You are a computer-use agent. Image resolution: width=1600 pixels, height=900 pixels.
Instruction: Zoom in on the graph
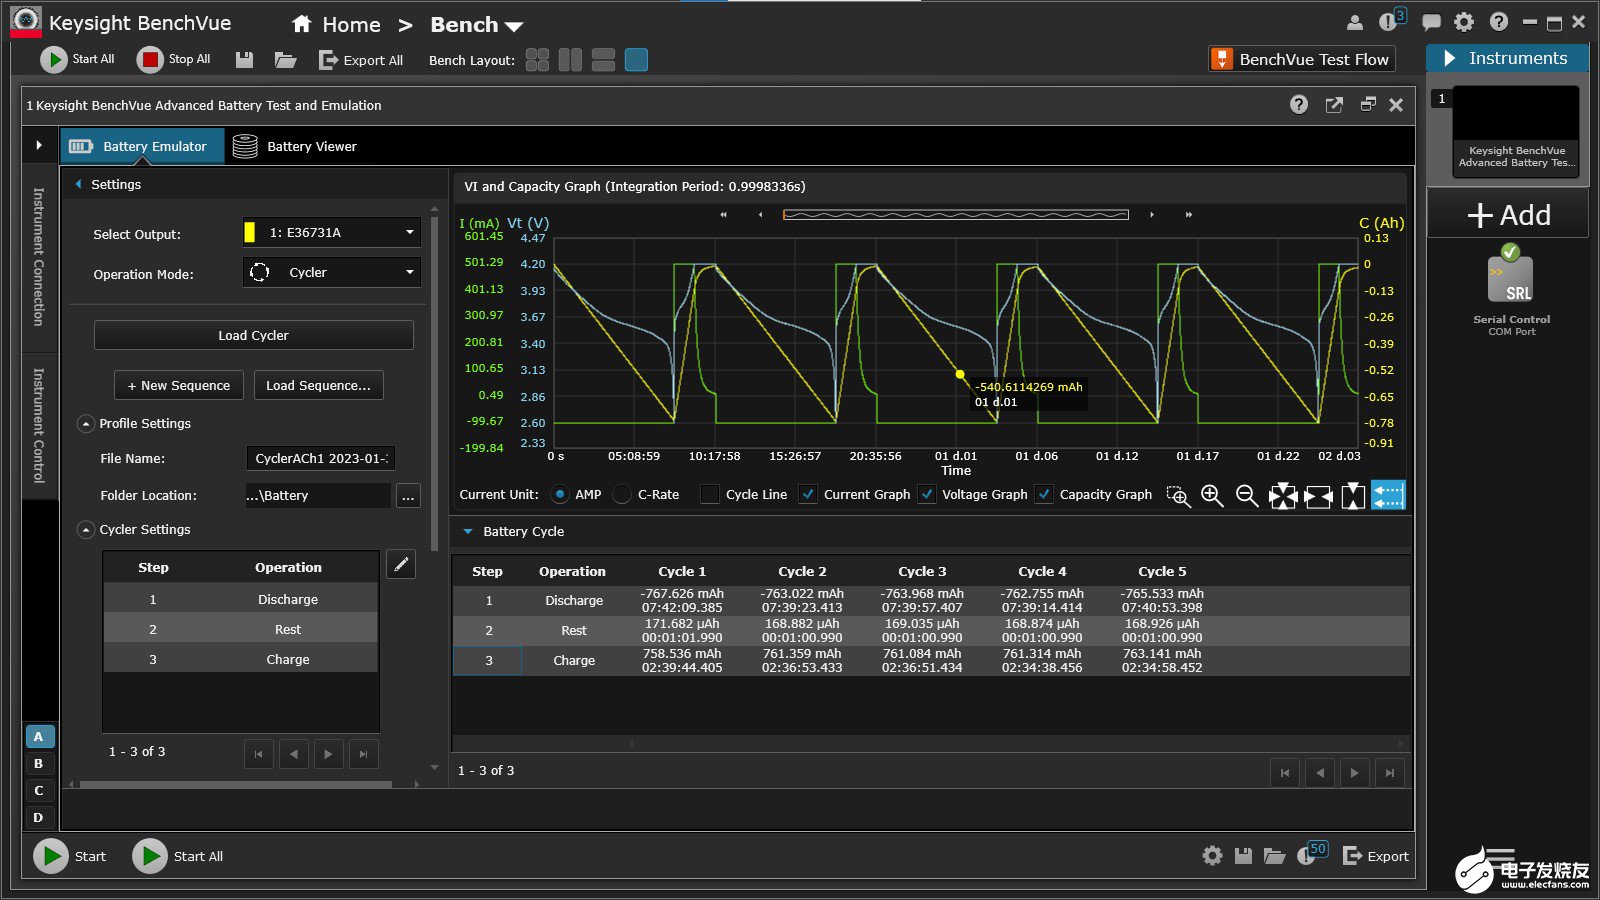point(1212,495)
